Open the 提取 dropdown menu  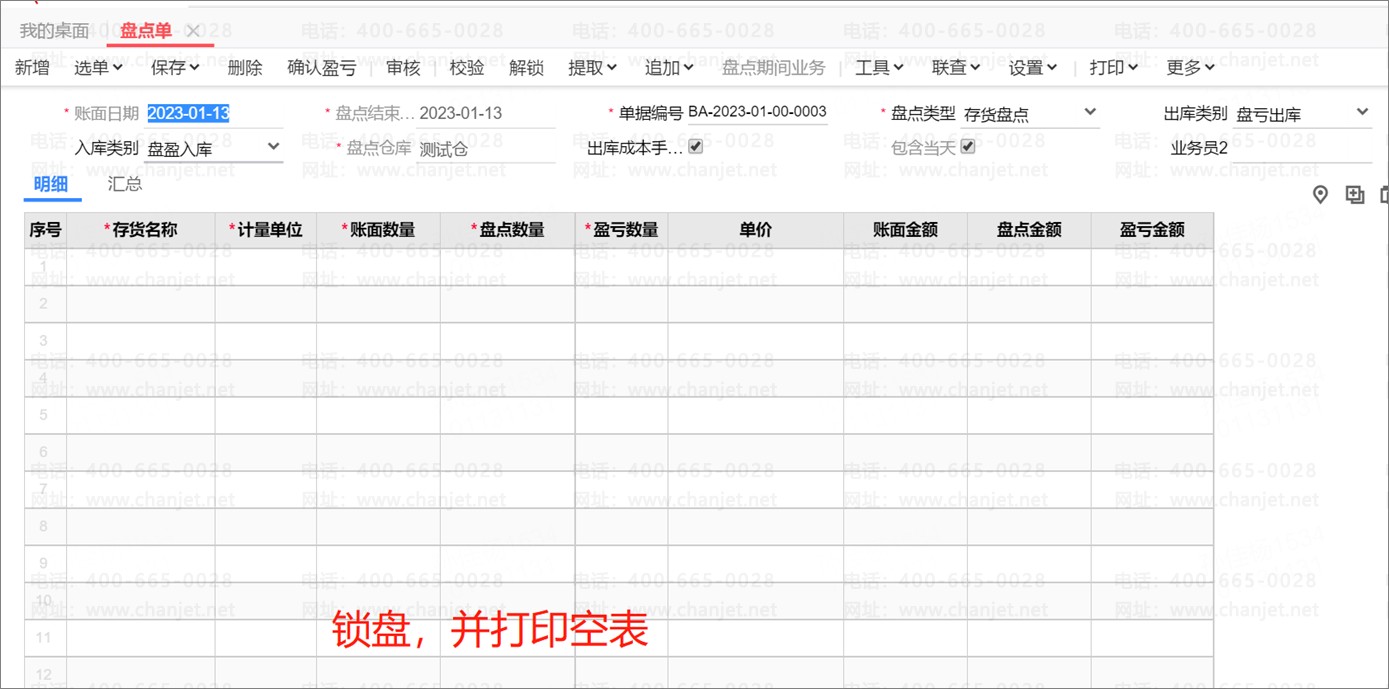[592, 68]
